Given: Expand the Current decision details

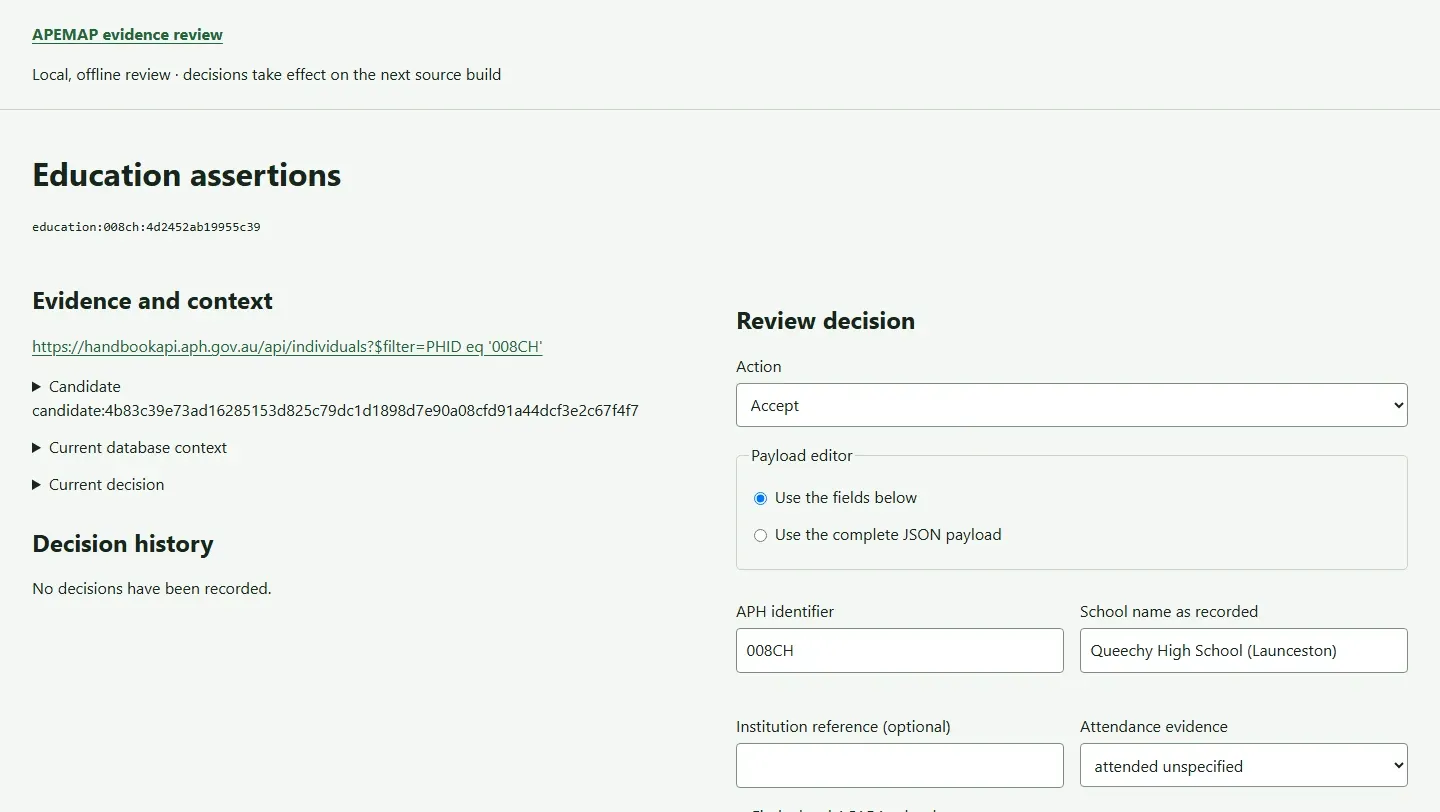Looking at the screenshot, I should [98, 485].
